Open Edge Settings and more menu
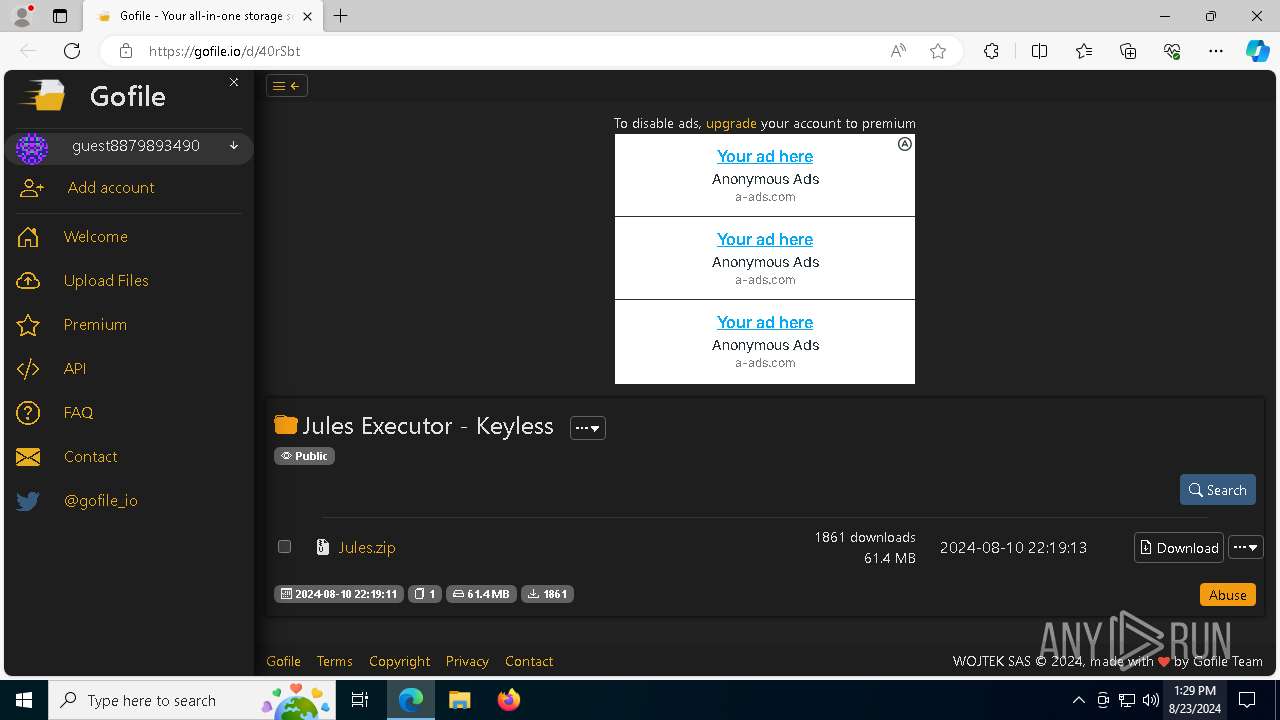The height and width of the screenshot is (720, 1280). click(1216, 51)
